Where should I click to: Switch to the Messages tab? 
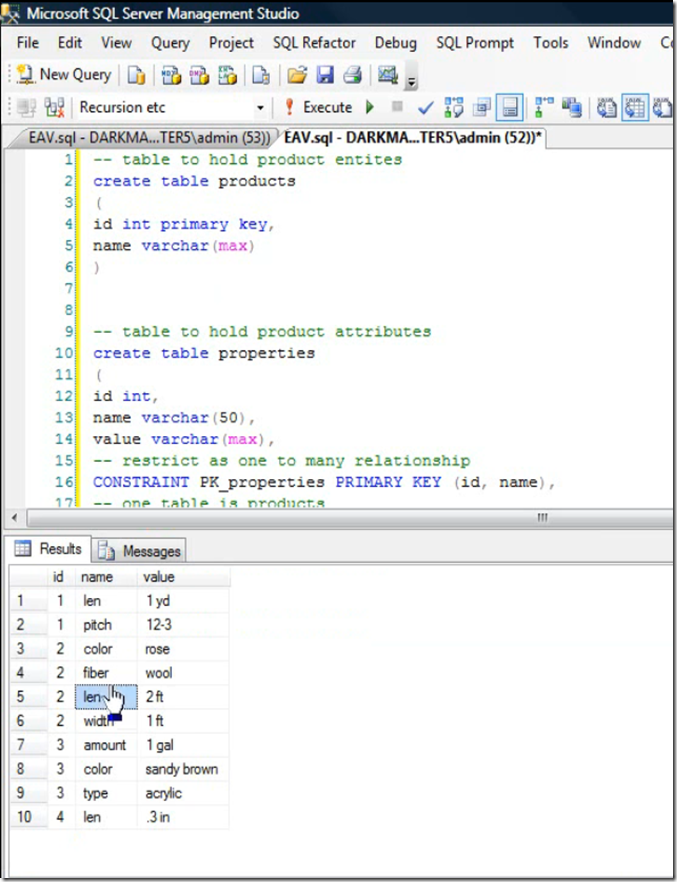point(139,551)
